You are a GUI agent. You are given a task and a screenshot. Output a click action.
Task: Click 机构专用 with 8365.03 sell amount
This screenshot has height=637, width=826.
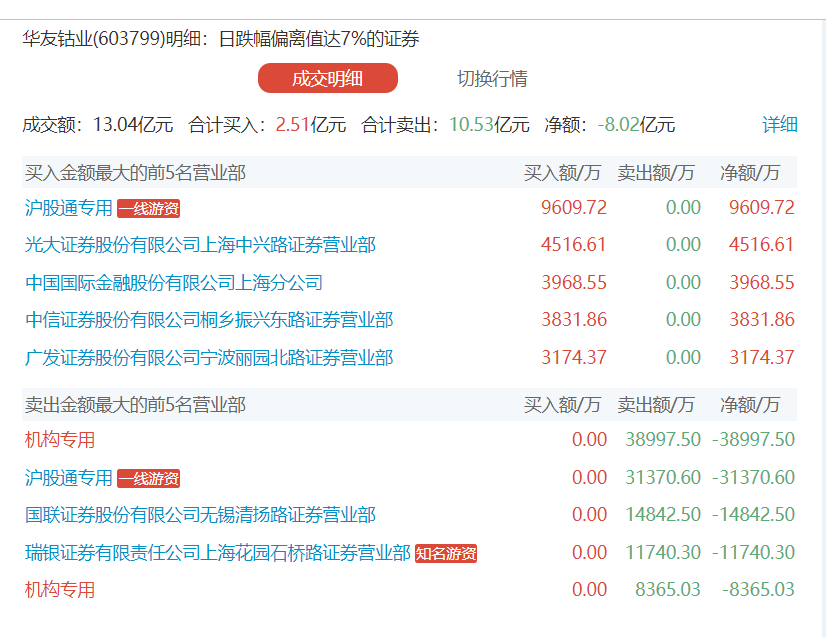point(60,590)
